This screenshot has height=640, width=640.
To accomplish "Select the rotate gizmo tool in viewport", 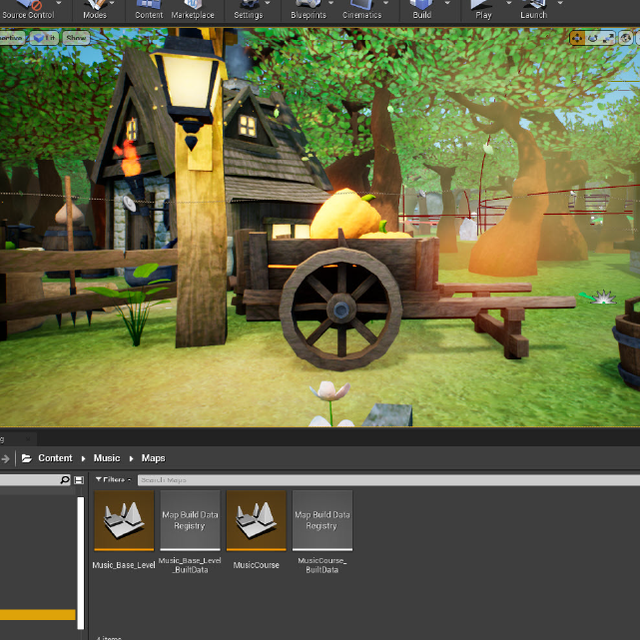I will pyautogui.click(x=594, y=38).
